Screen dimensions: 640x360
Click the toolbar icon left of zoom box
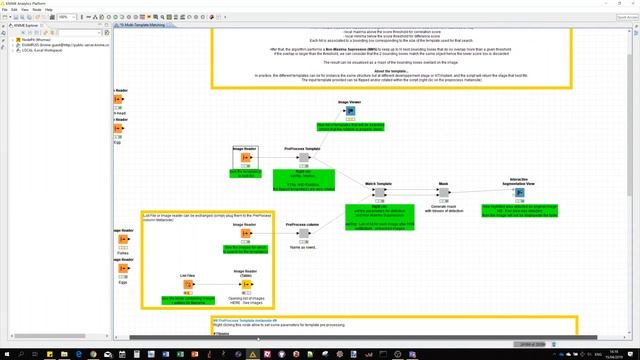click(x=52, y=17)
